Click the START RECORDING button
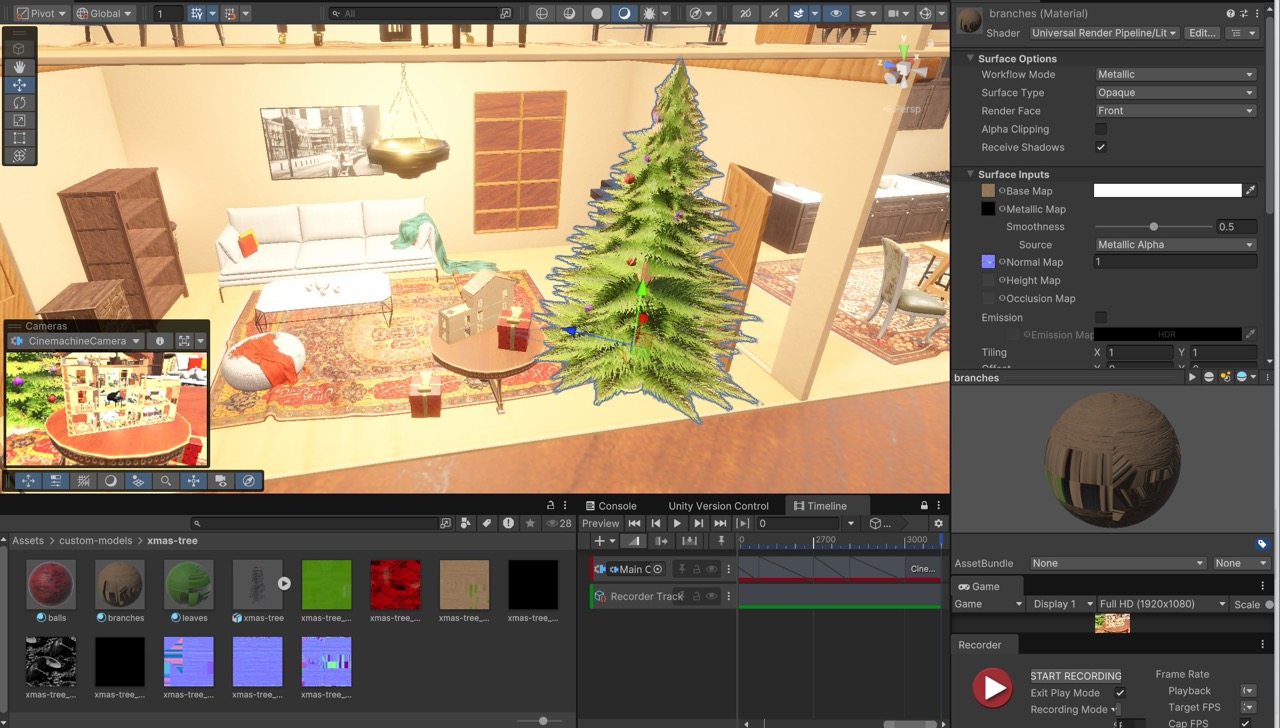The width and height of the screenshot is (1280, 728). 1076,676
